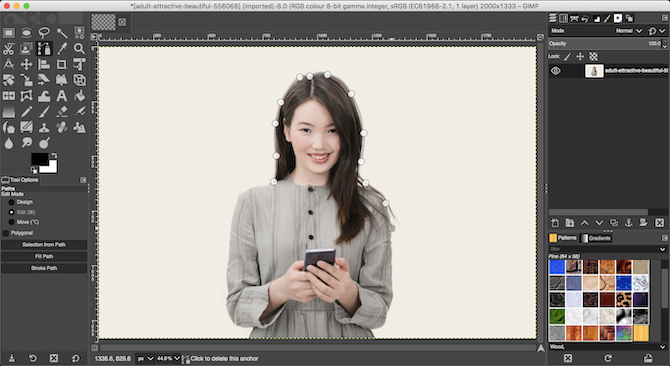Toggle visibility of the adult-attractive-beautiful layer
670x366 pixels.
click(x=555, y=71)
